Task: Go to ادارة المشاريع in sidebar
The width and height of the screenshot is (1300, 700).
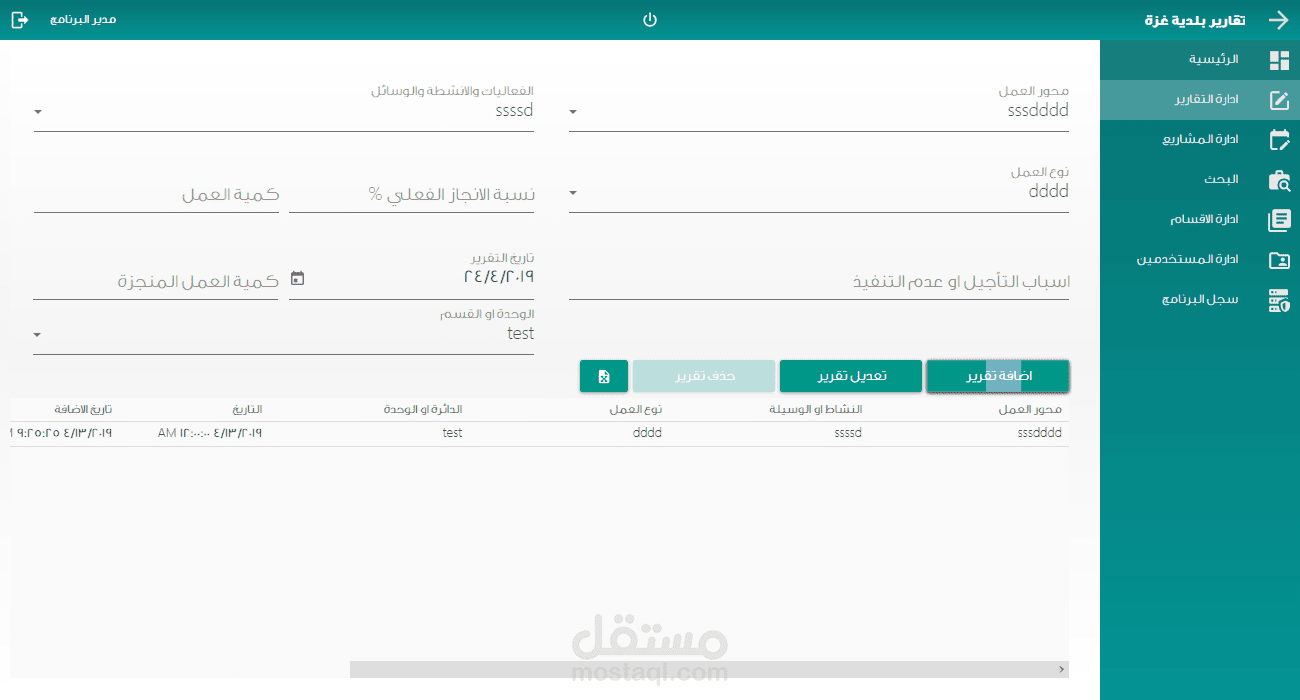Action: tap(1200, 140)
